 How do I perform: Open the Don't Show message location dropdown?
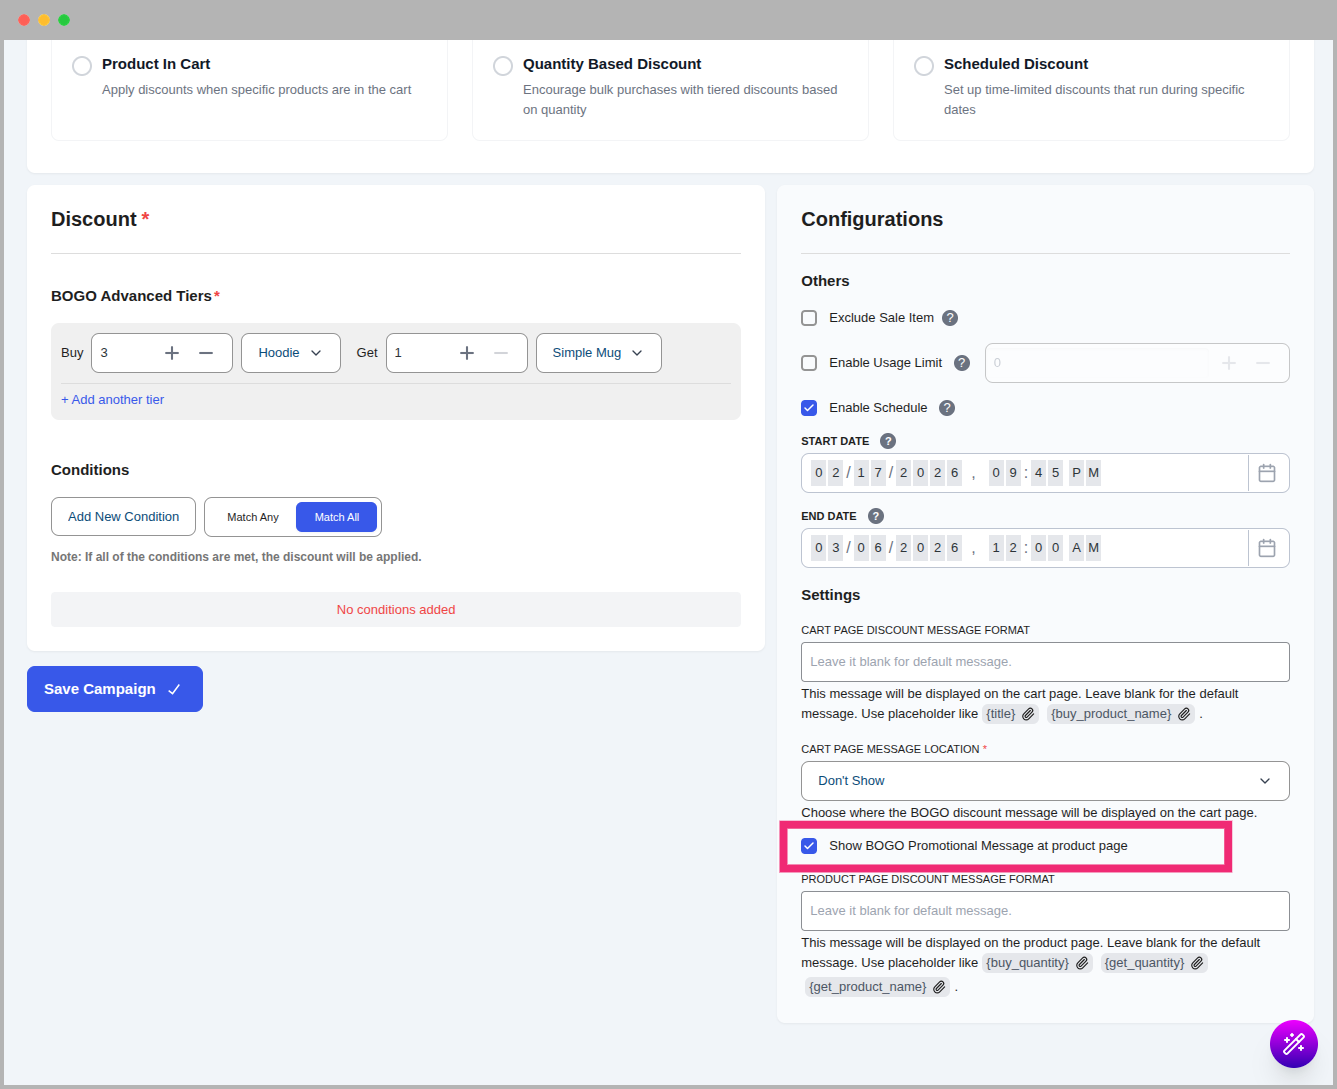click(1044, 781)
